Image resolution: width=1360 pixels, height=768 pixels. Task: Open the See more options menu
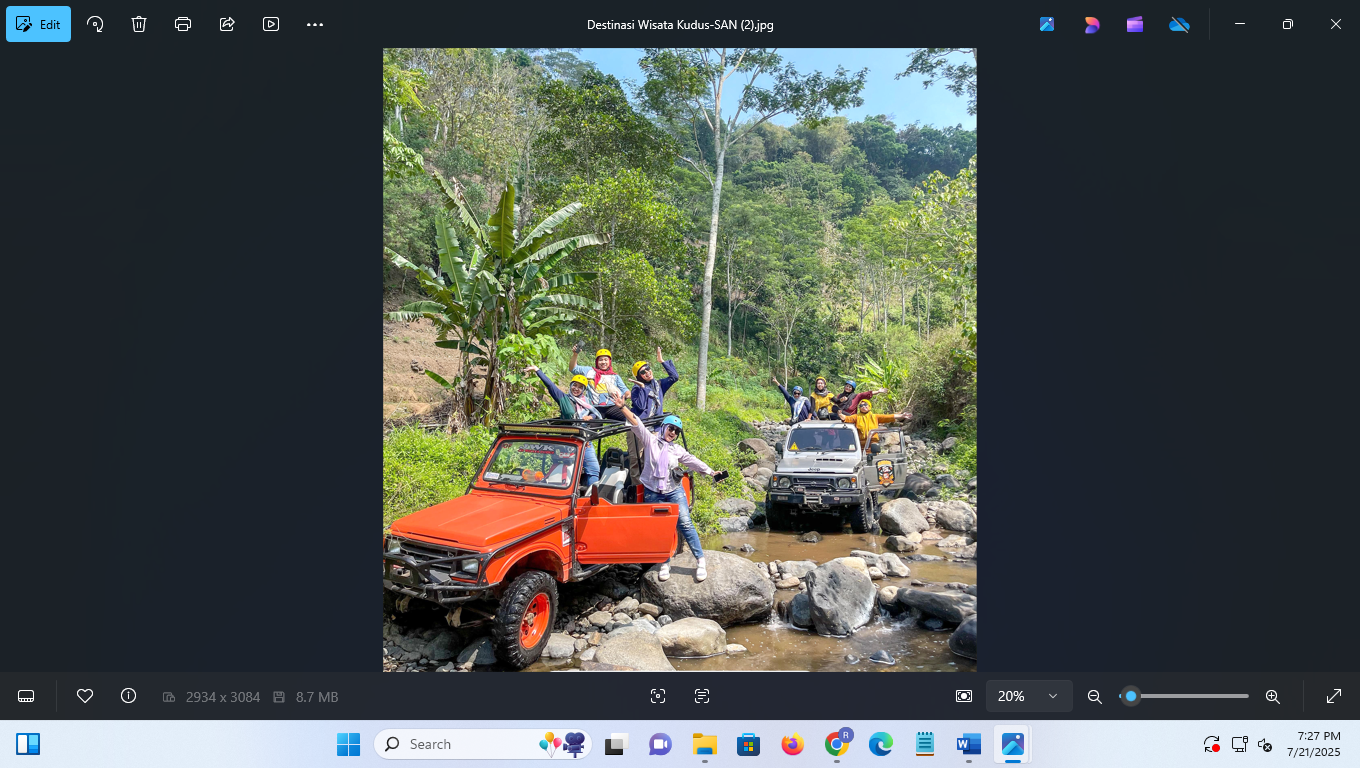click(315, 23)
